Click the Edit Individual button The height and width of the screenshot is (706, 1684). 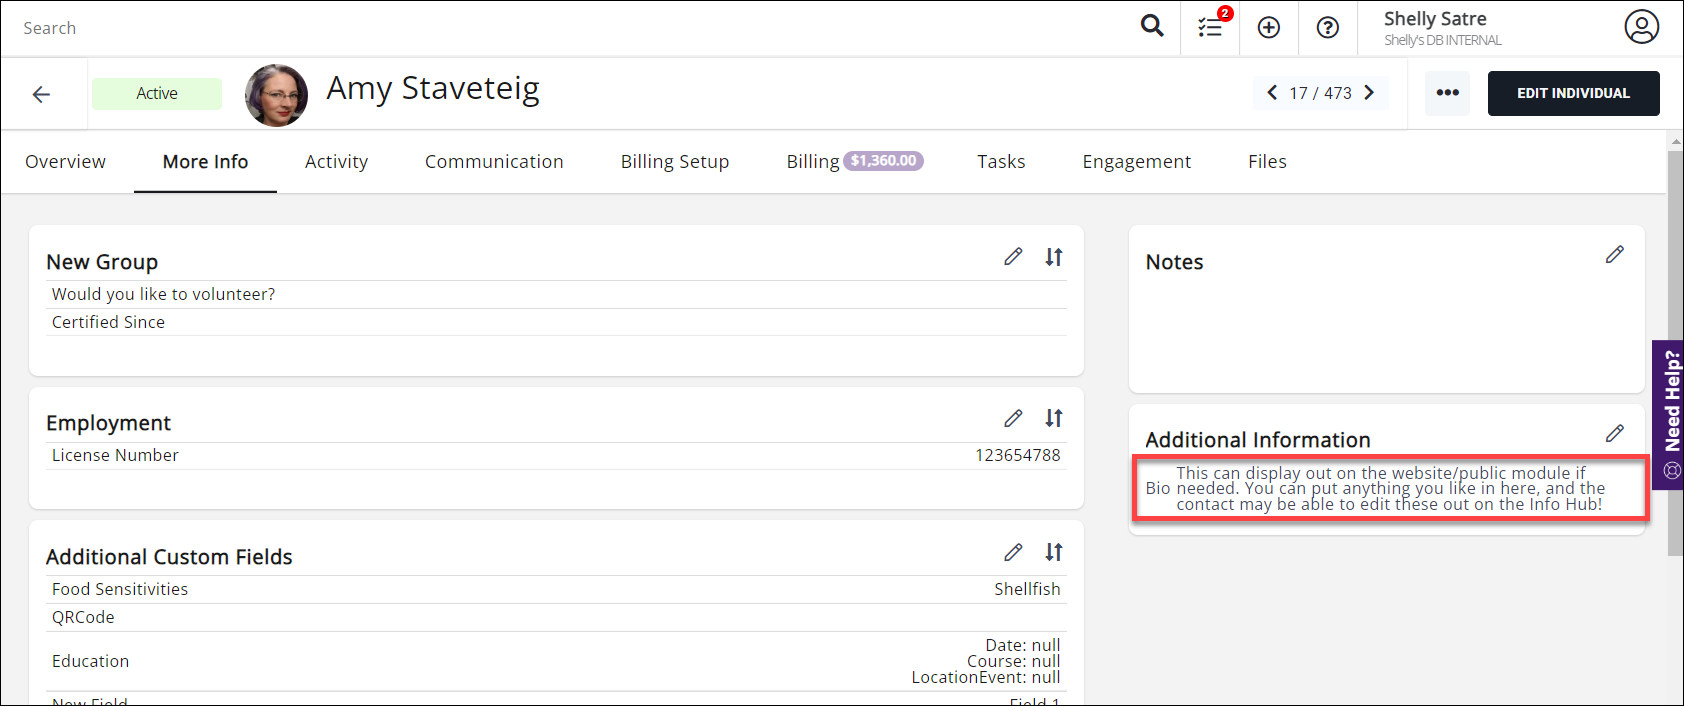(x=1573, y=93)
